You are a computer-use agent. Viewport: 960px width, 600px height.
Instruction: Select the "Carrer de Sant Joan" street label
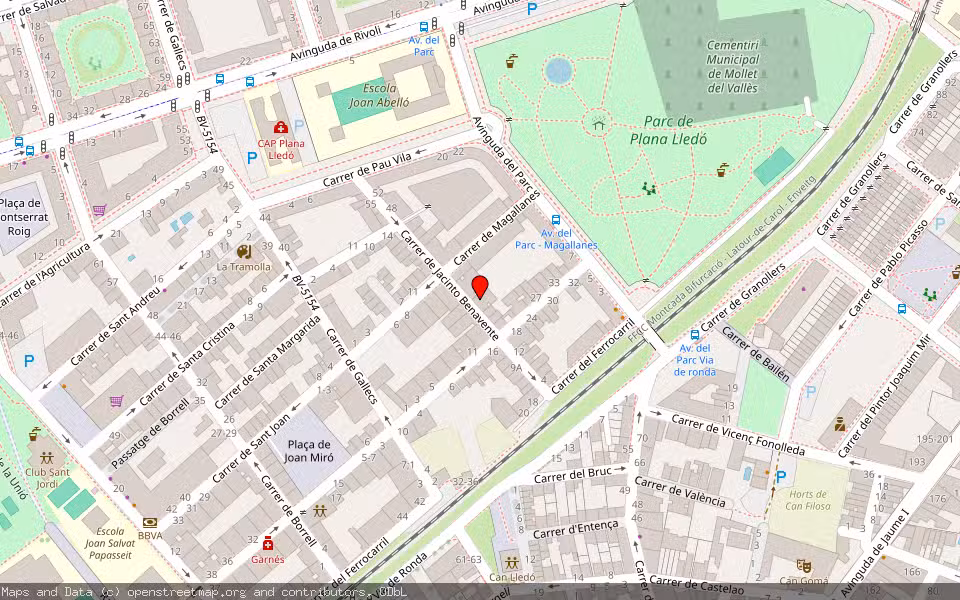252,448
